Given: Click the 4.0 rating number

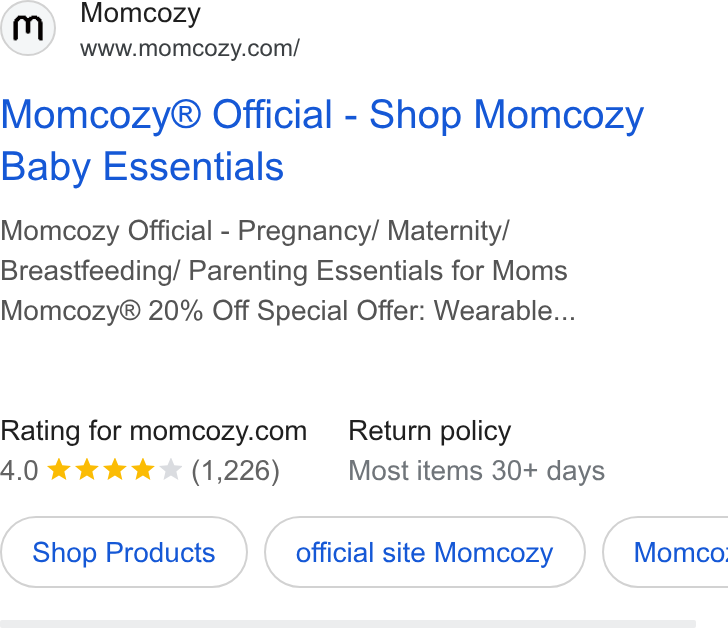Looking at the screenshot, I should coord(19,471).
